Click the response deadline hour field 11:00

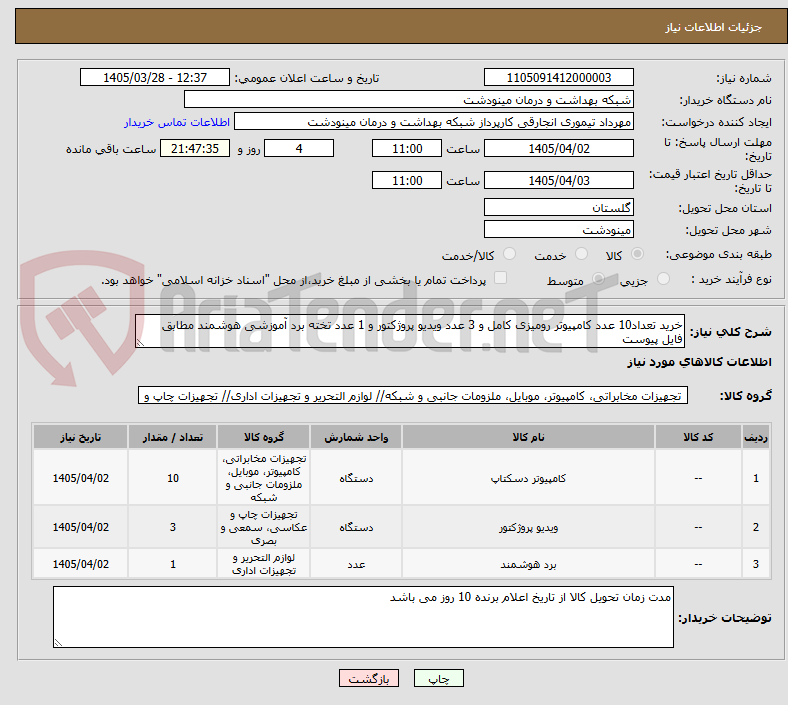coord(407,149)
